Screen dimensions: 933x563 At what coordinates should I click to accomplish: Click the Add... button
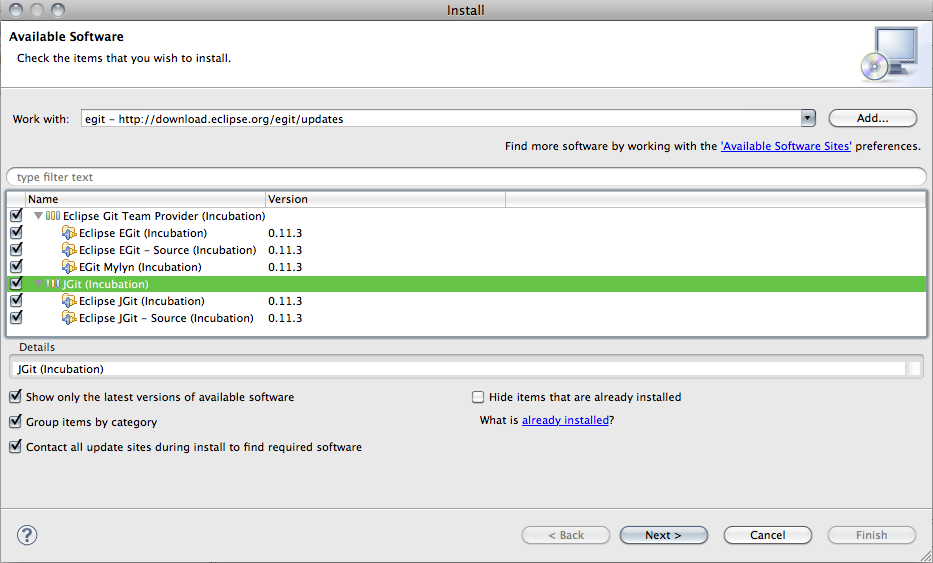coord(872,118)
